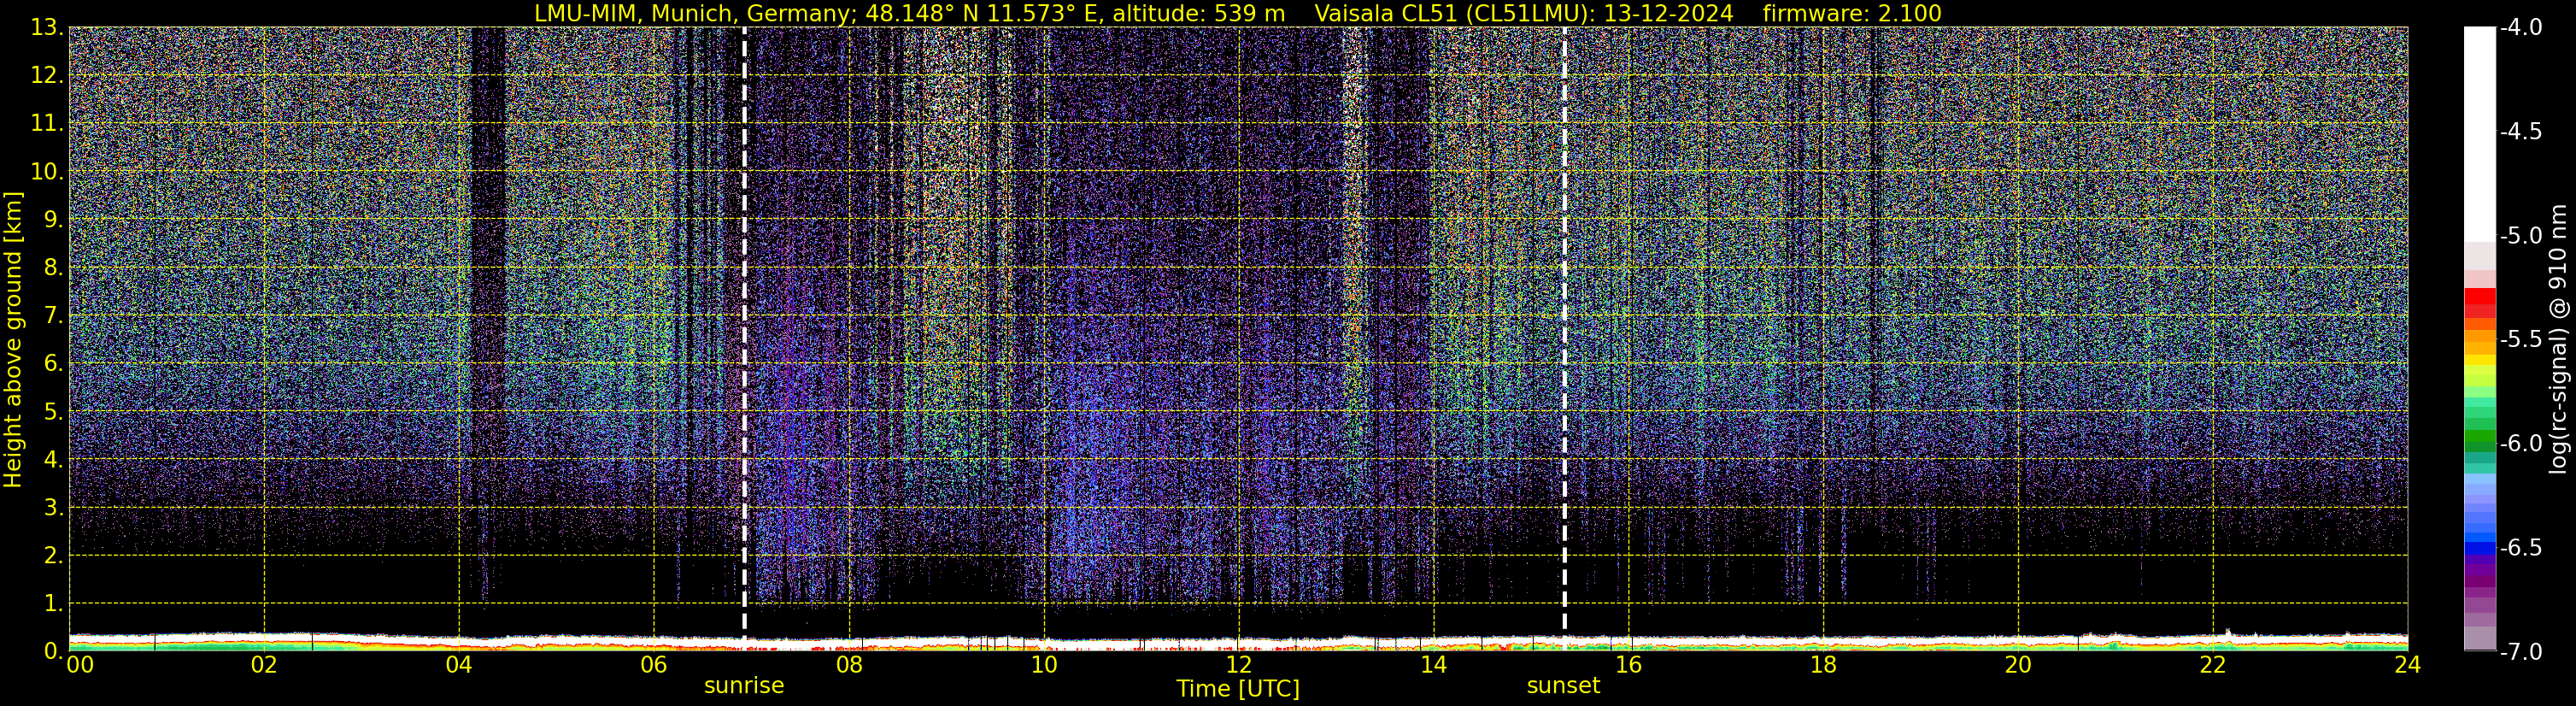Click the 'sunrise' label
The width and height of the screenshot is (2576, 706).
[x=744, y=686]
